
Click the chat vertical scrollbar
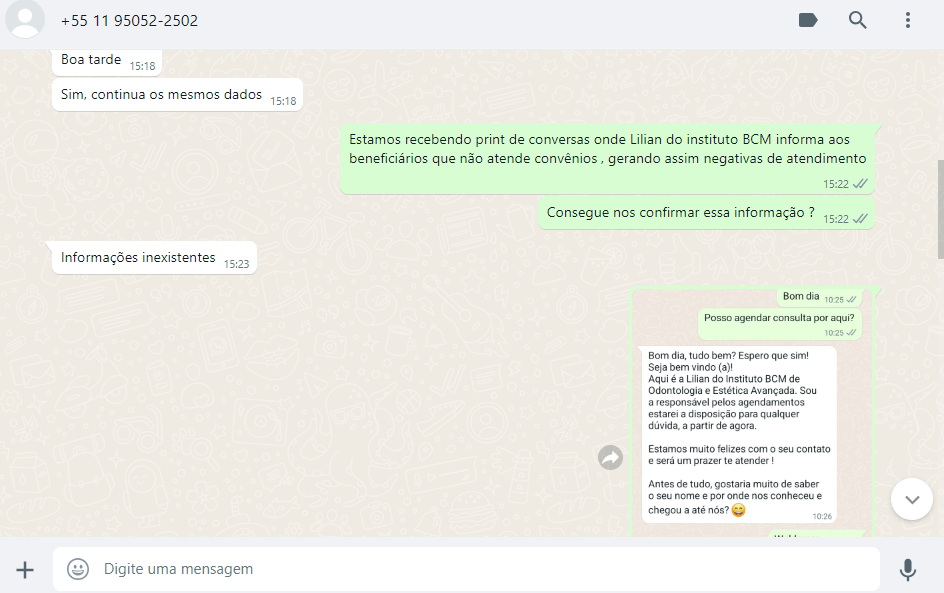940,210
